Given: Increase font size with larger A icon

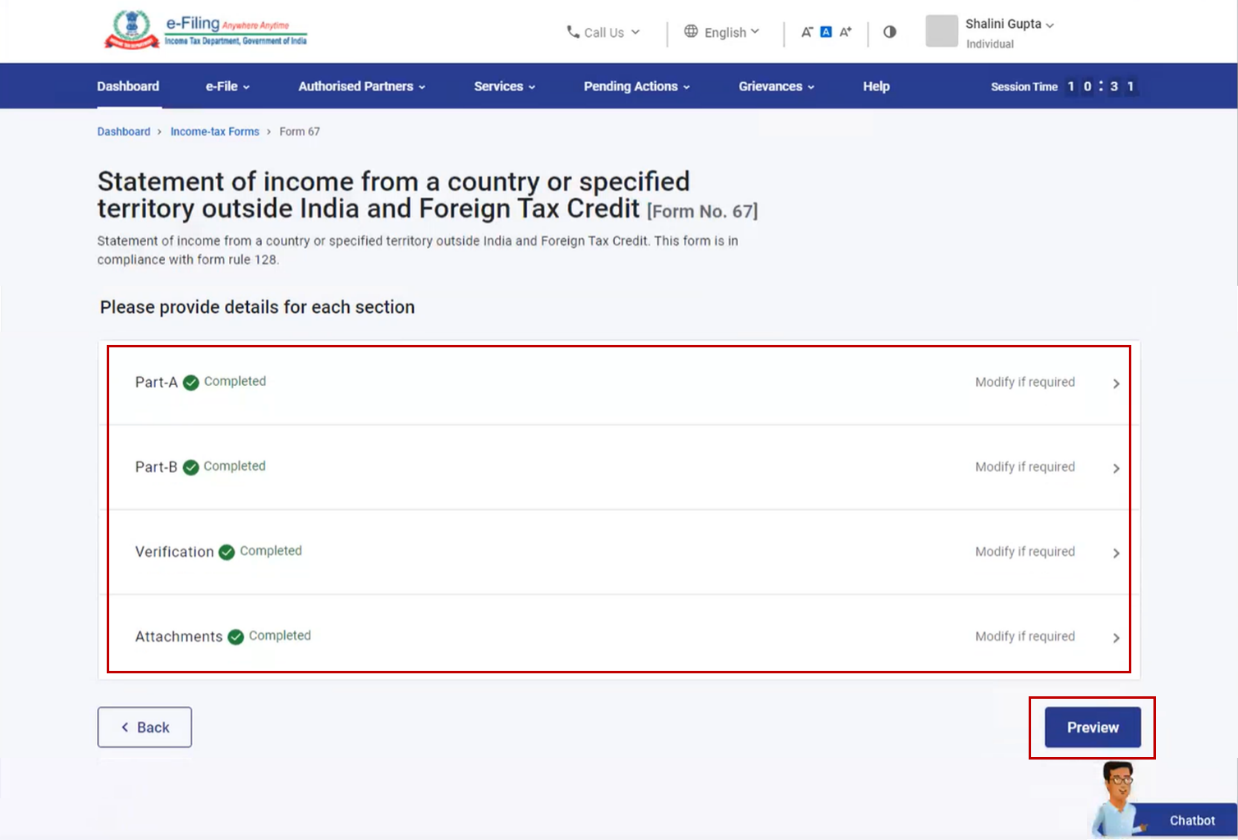Looking at the screenshot, I should 845,32.
